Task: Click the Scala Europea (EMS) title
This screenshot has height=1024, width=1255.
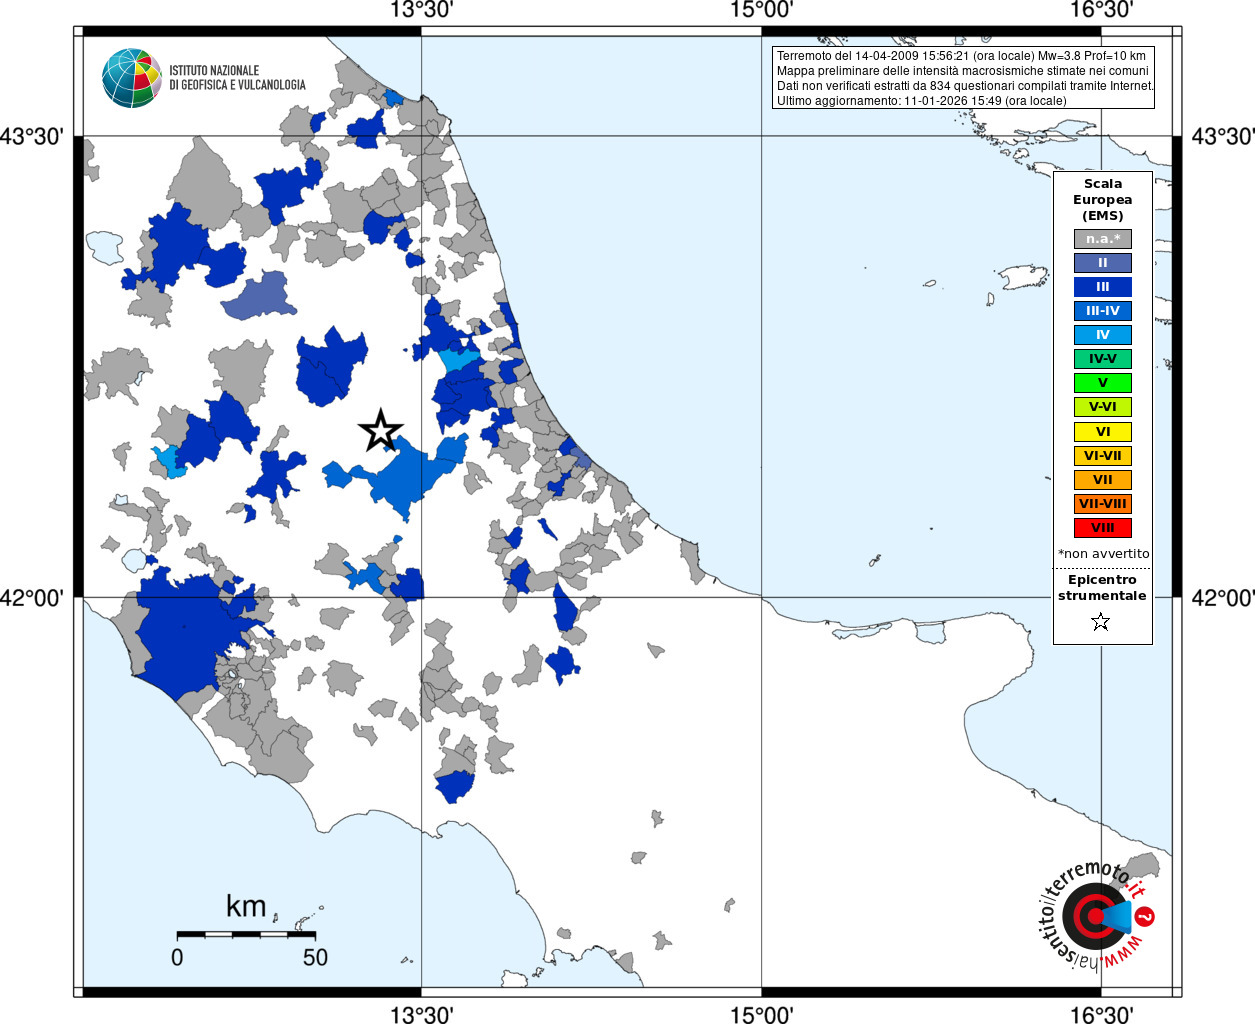Action: [x=1103, y=200]
